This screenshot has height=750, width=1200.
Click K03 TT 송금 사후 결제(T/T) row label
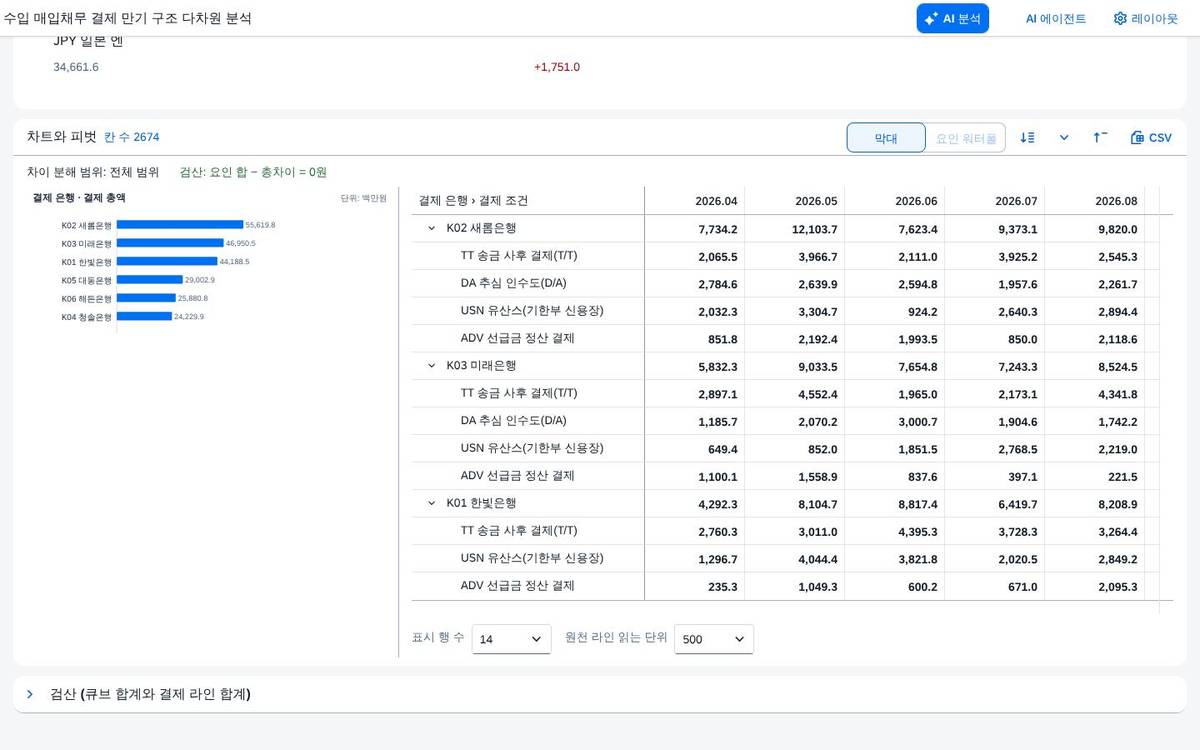[x=519, y=393]
